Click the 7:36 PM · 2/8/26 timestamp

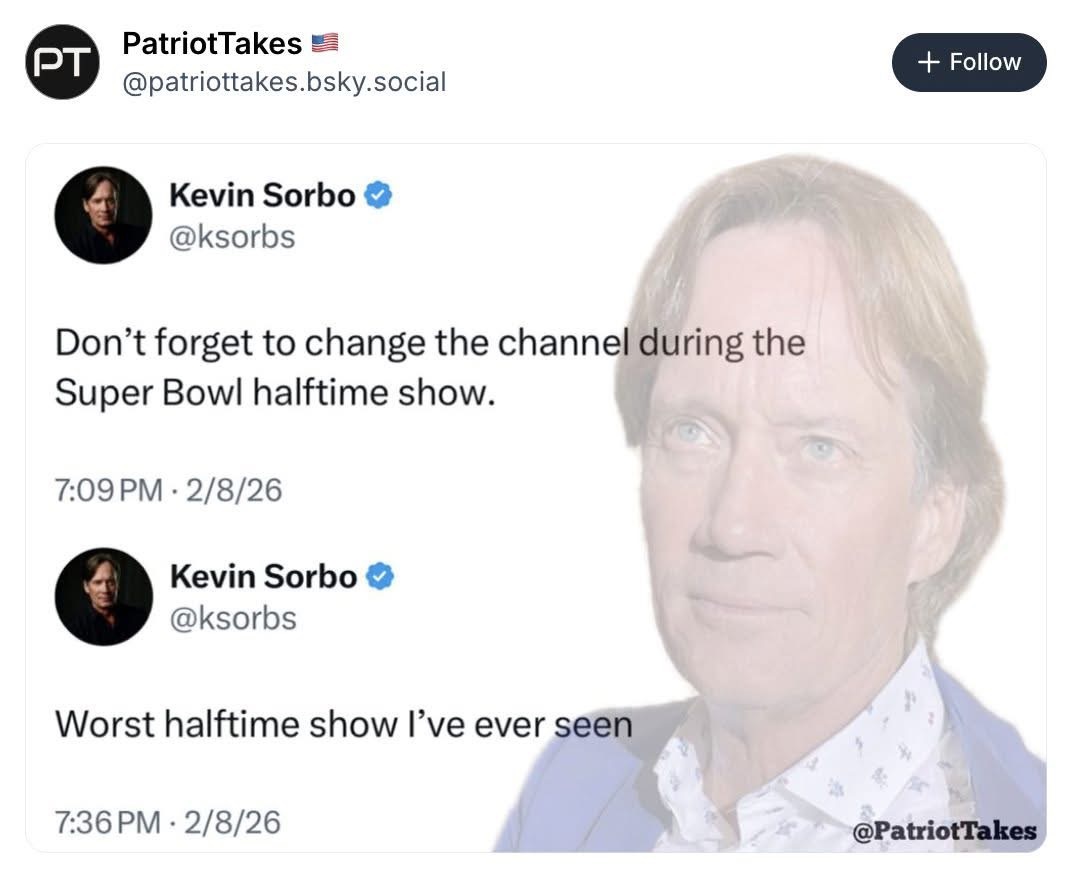168,822
